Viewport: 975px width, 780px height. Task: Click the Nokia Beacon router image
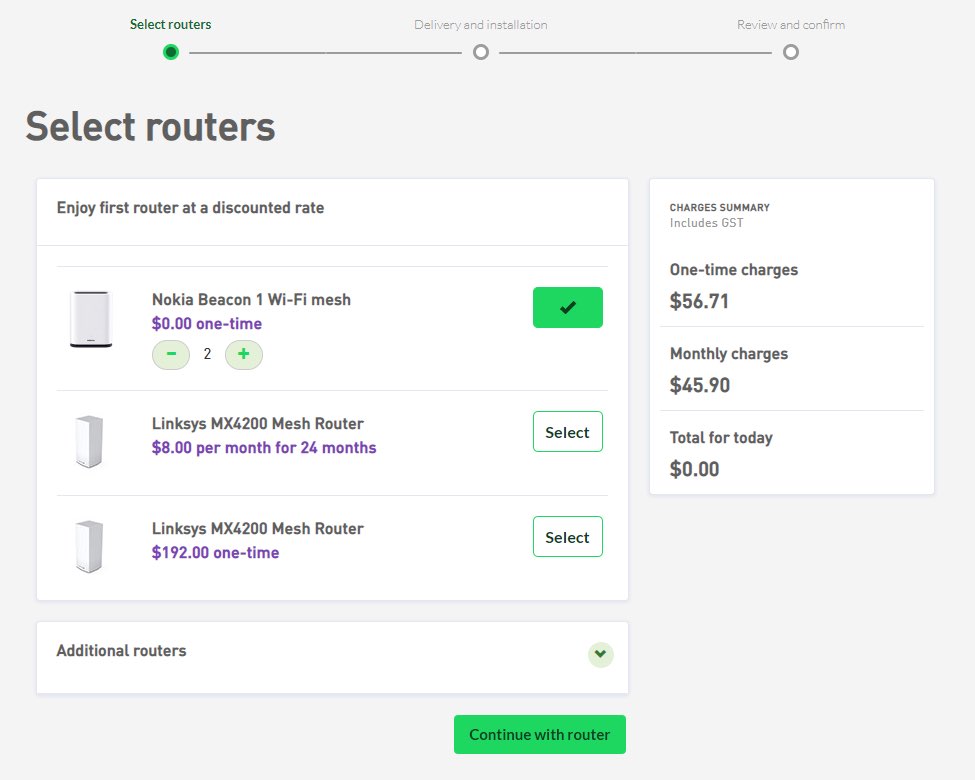90,320
